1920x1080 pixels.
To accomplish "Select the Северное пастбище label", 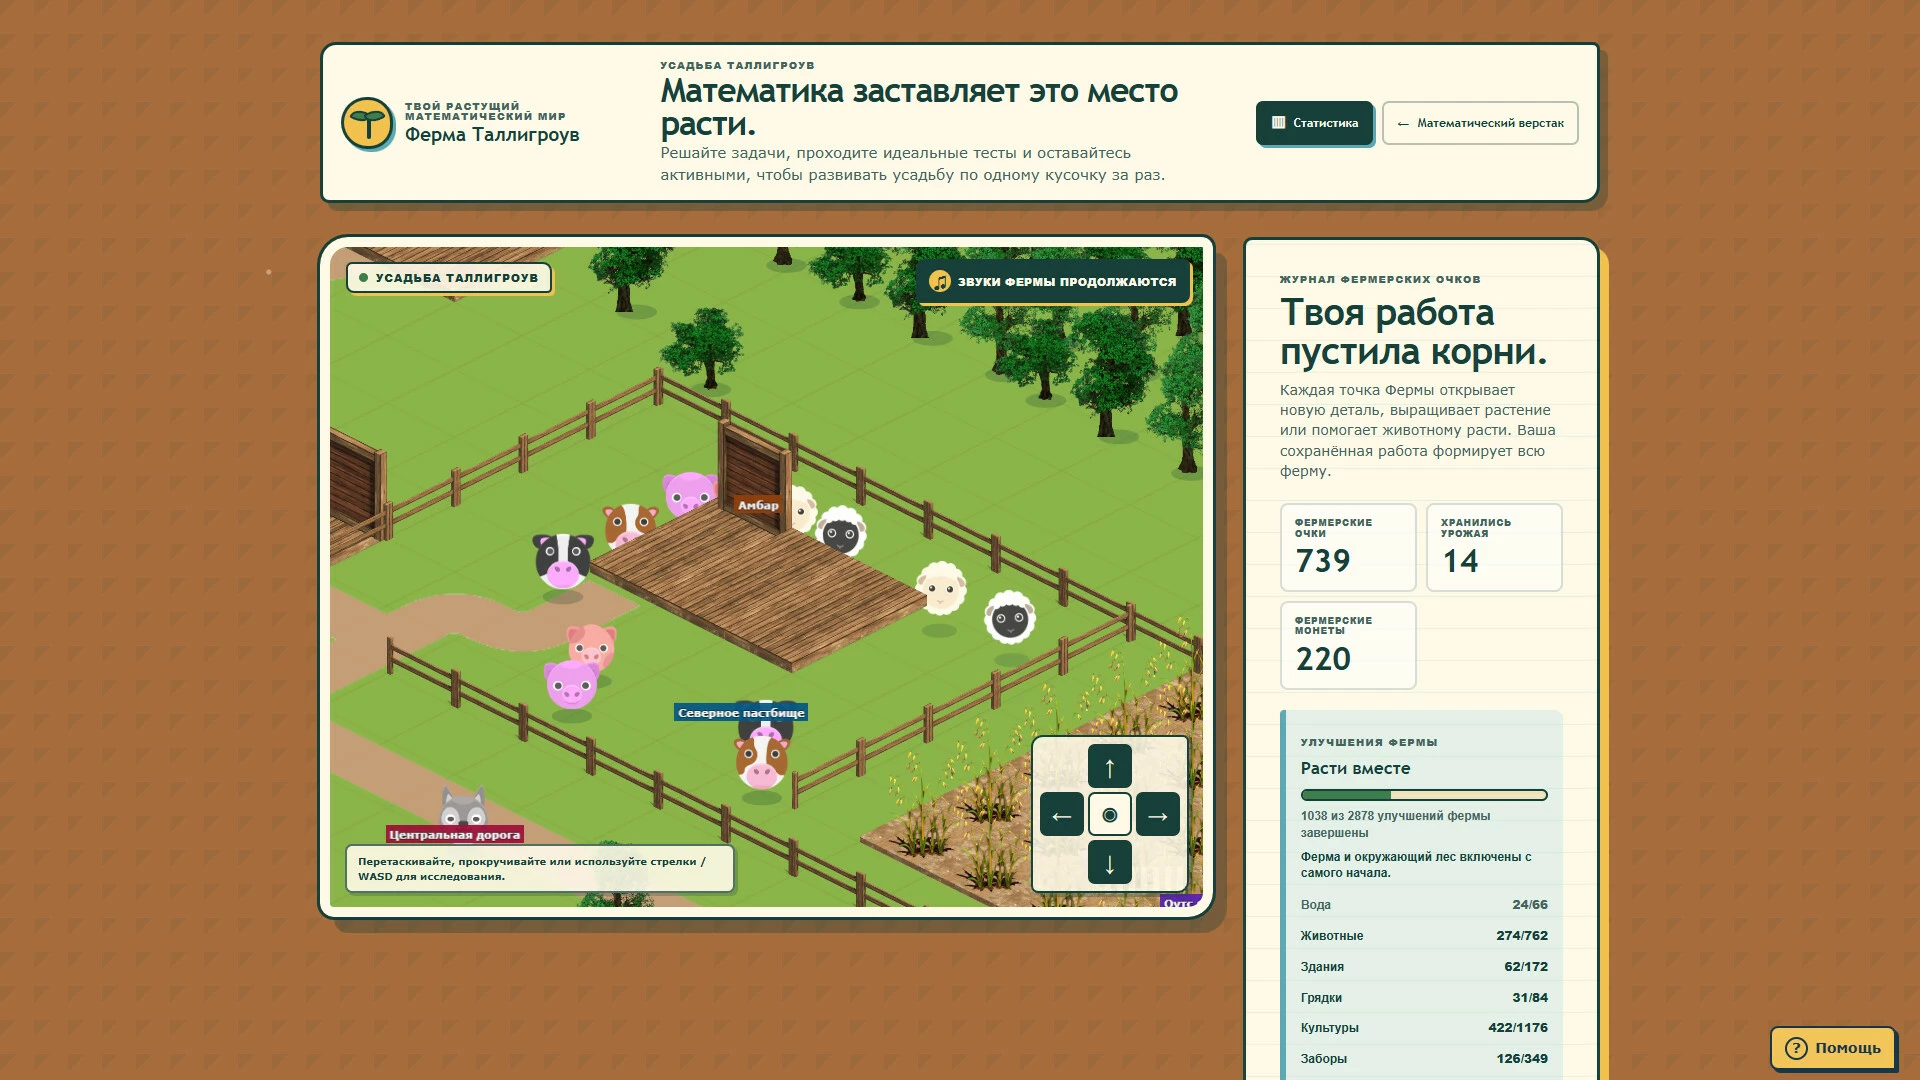I will coord(741,713).
